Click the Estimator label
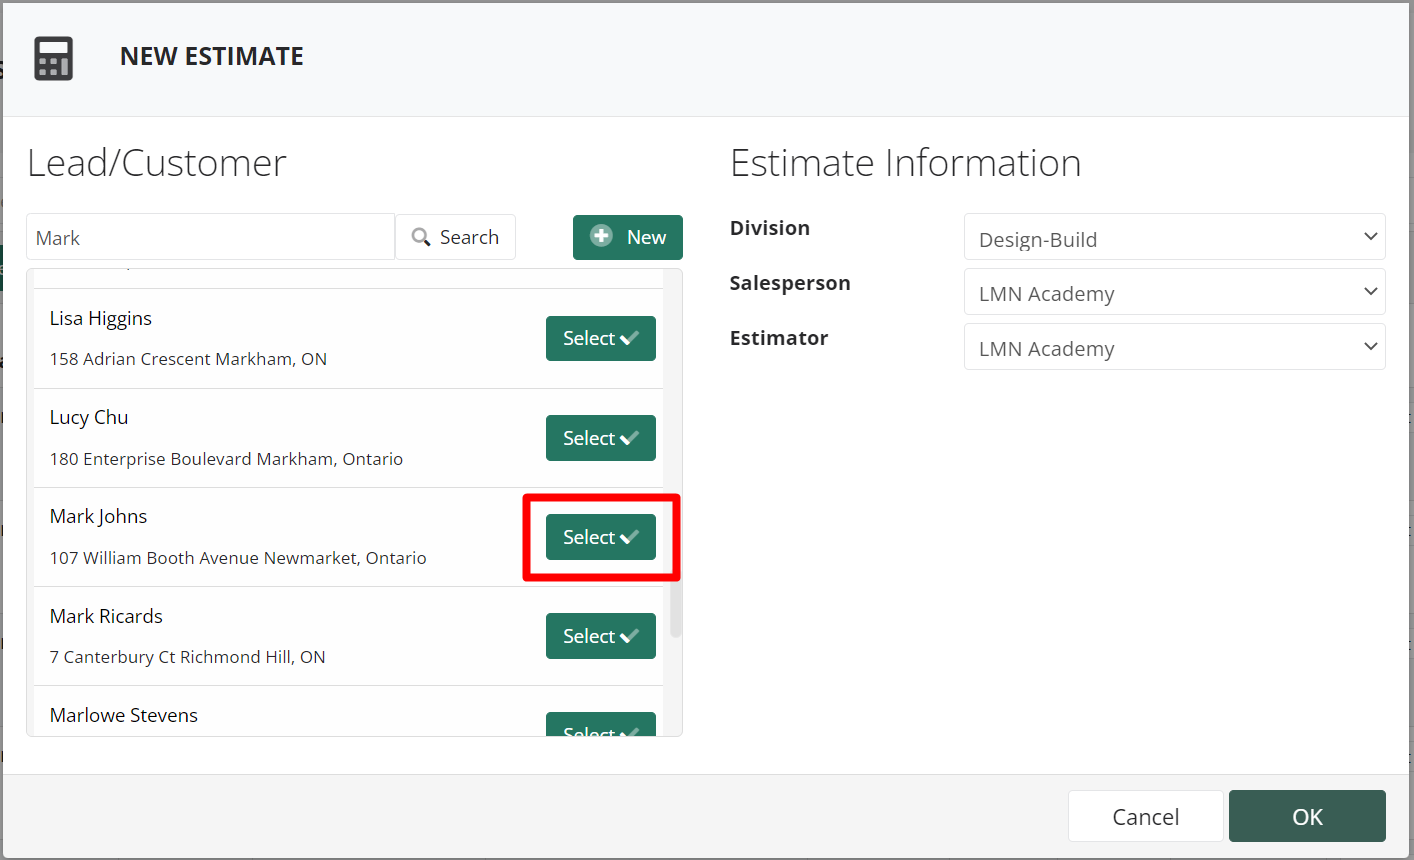Screen dimensions: 1414x860 (779, 338)
